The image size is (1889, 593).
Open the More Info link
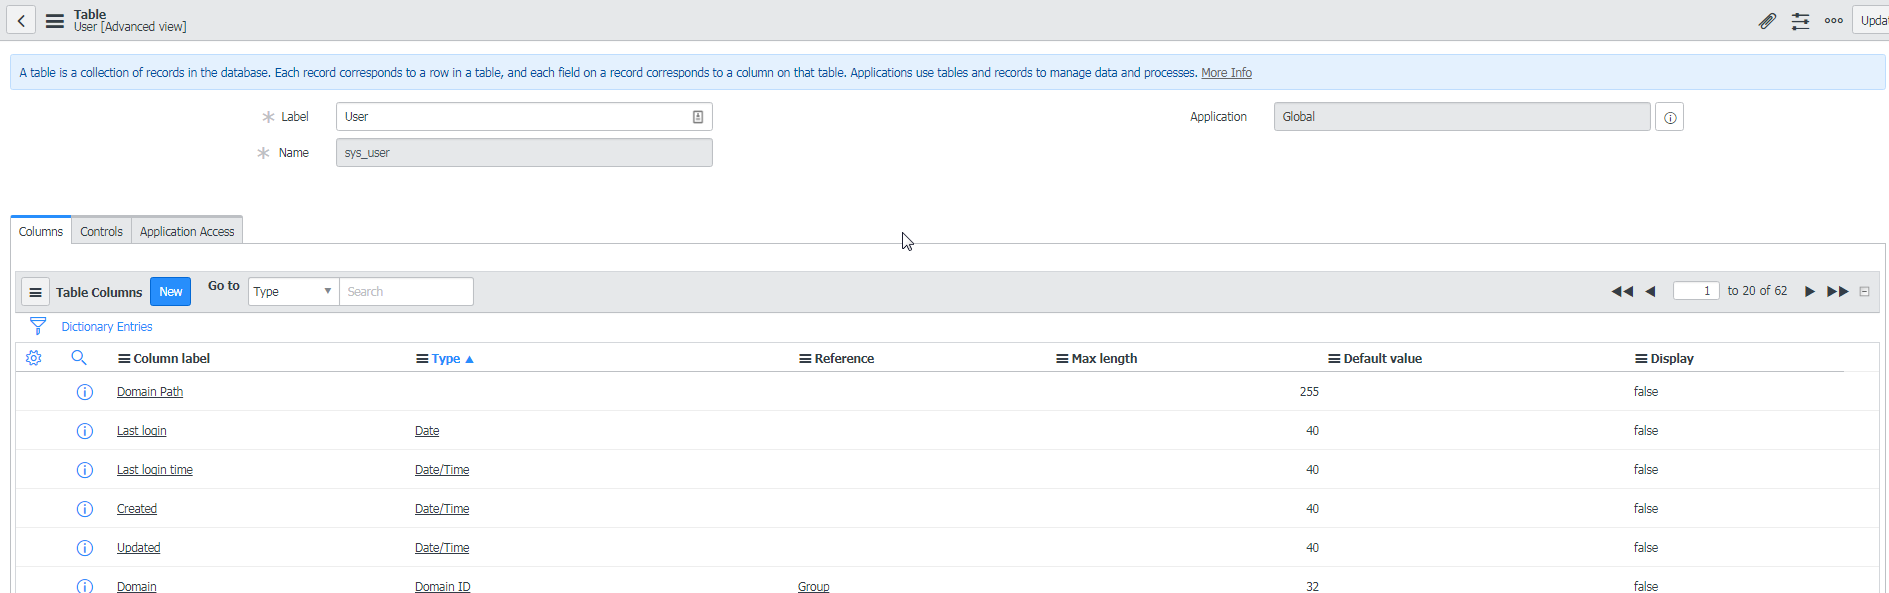(x=1226, y=73)
